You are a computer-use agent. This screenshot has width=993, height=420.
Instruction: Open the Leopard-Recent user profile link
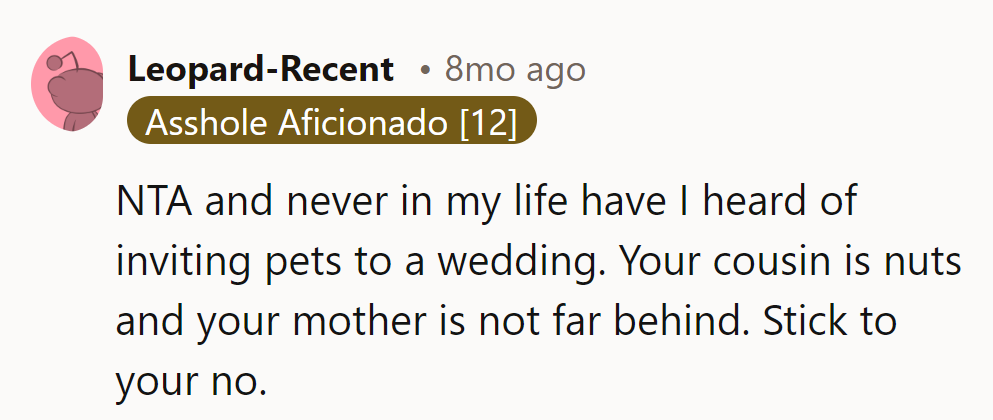tap(260, 70)
